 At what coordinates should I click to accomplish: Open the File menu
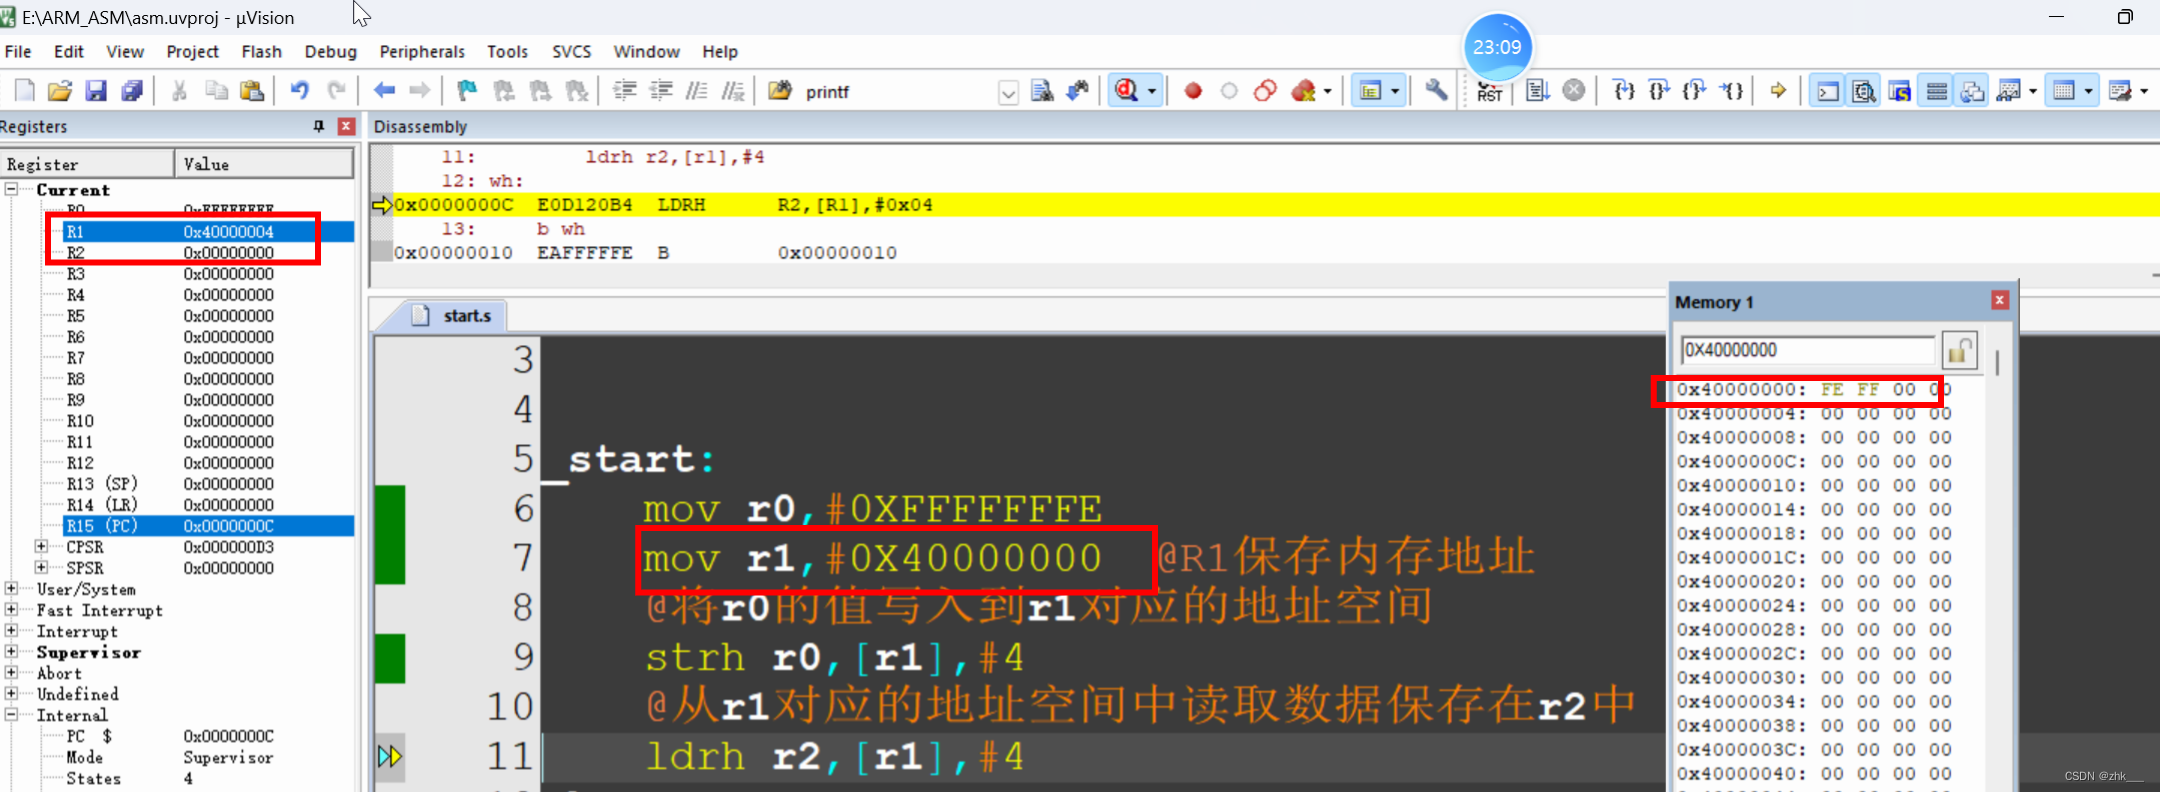click(18, 52)
